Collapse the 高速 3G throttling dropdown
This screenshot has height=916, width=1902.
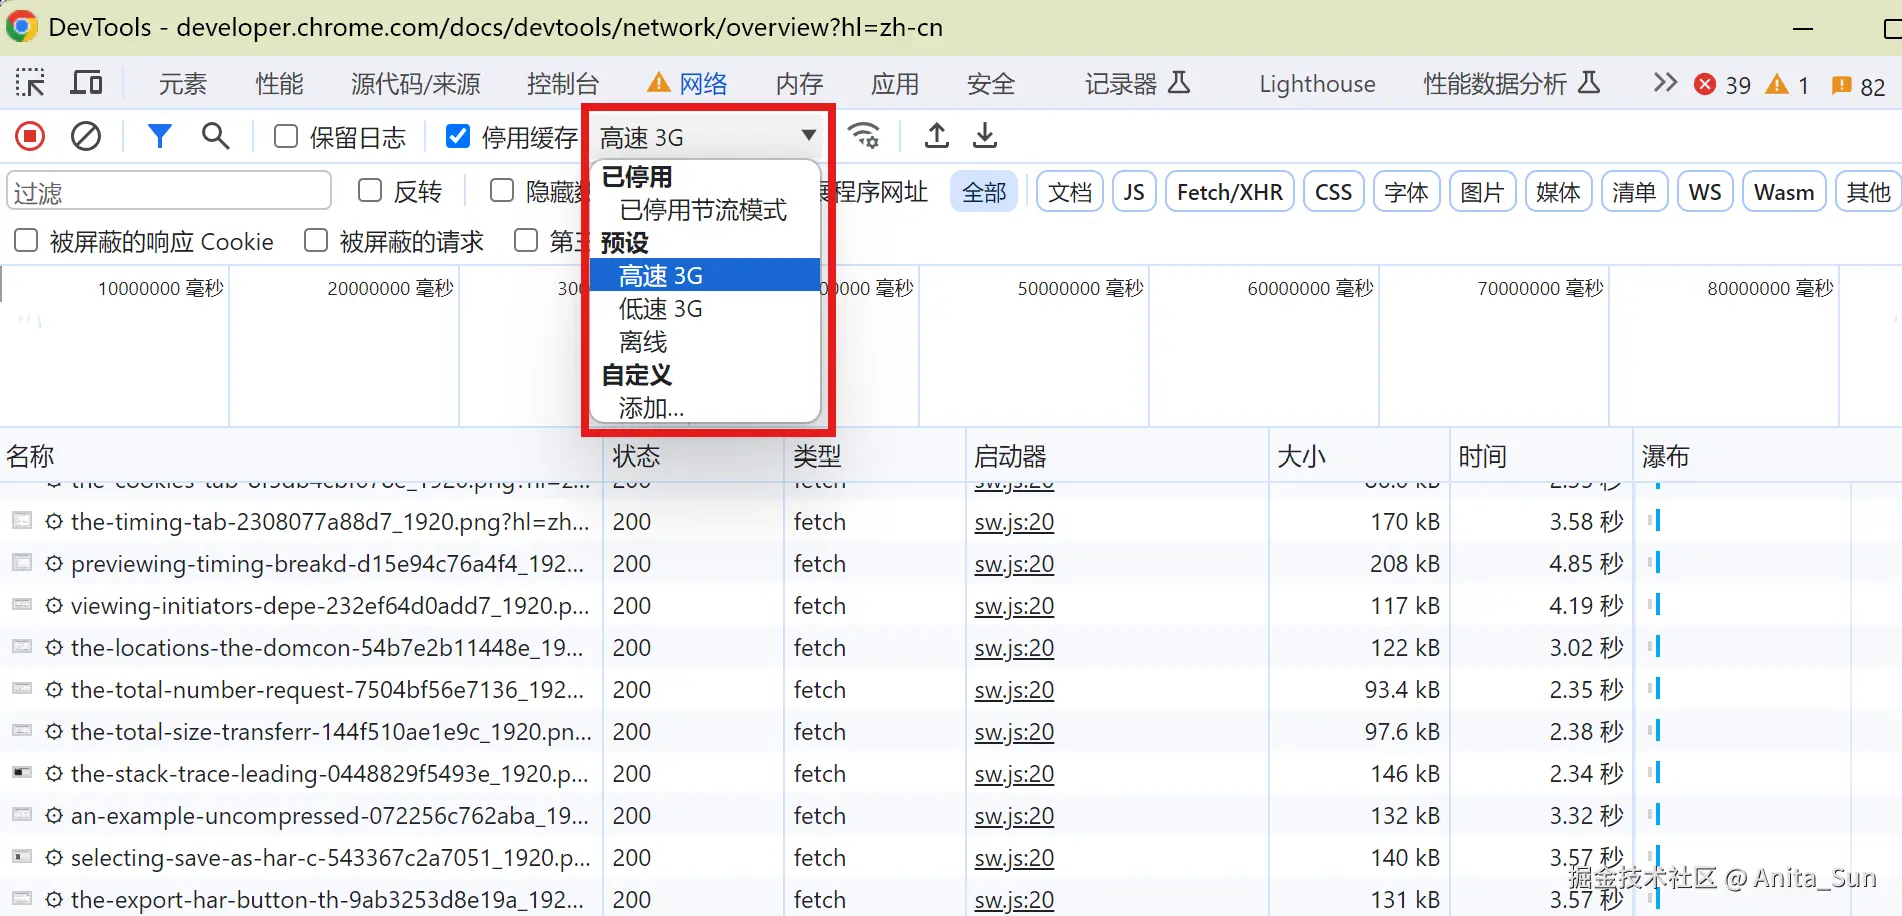[707, 136]
